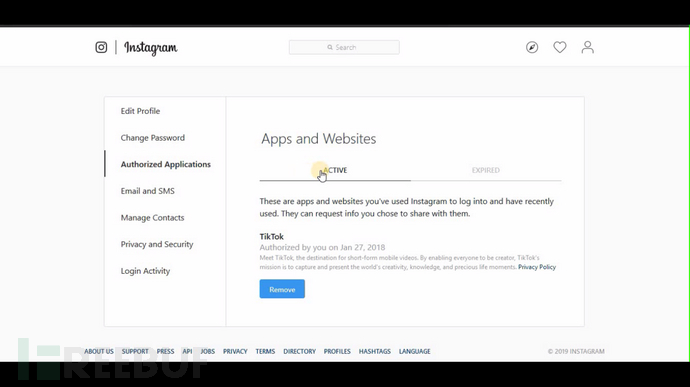The image size is (690, 387).
Task: Switch to the Active tab
Action: [335, 170]
